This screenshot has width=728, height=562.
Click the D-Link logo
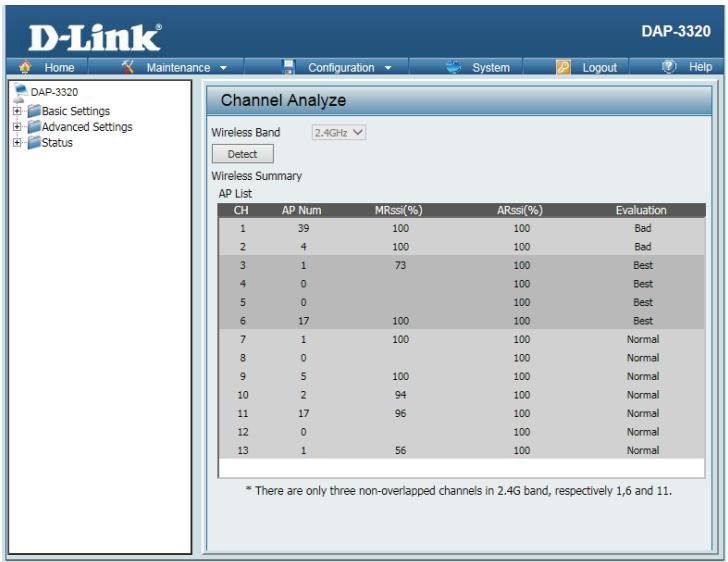[95, 38]
